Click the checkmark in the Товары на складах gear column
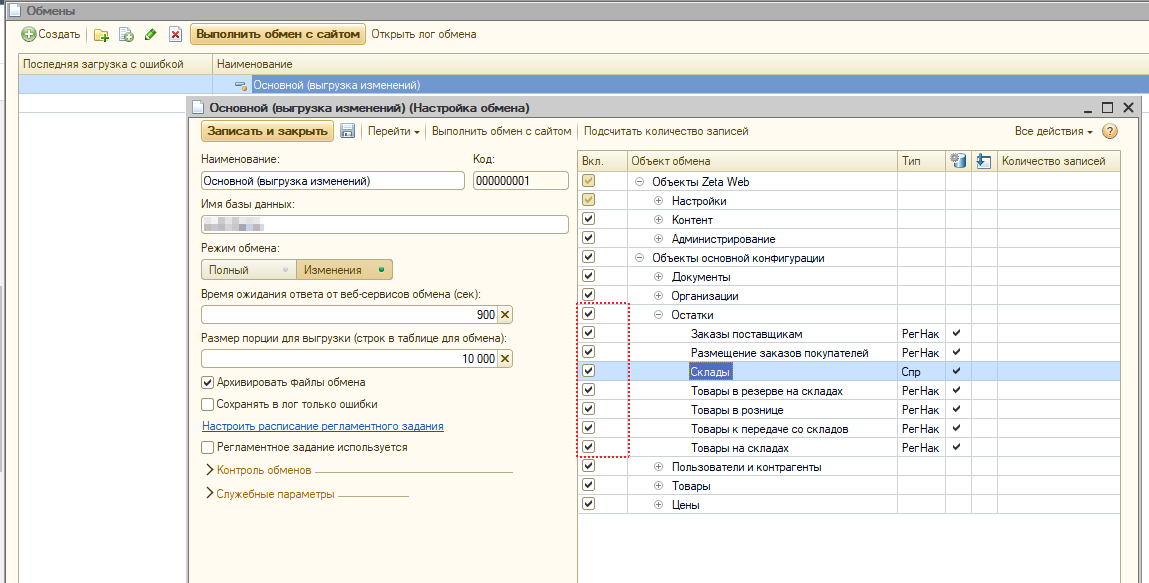 point(956,448)
